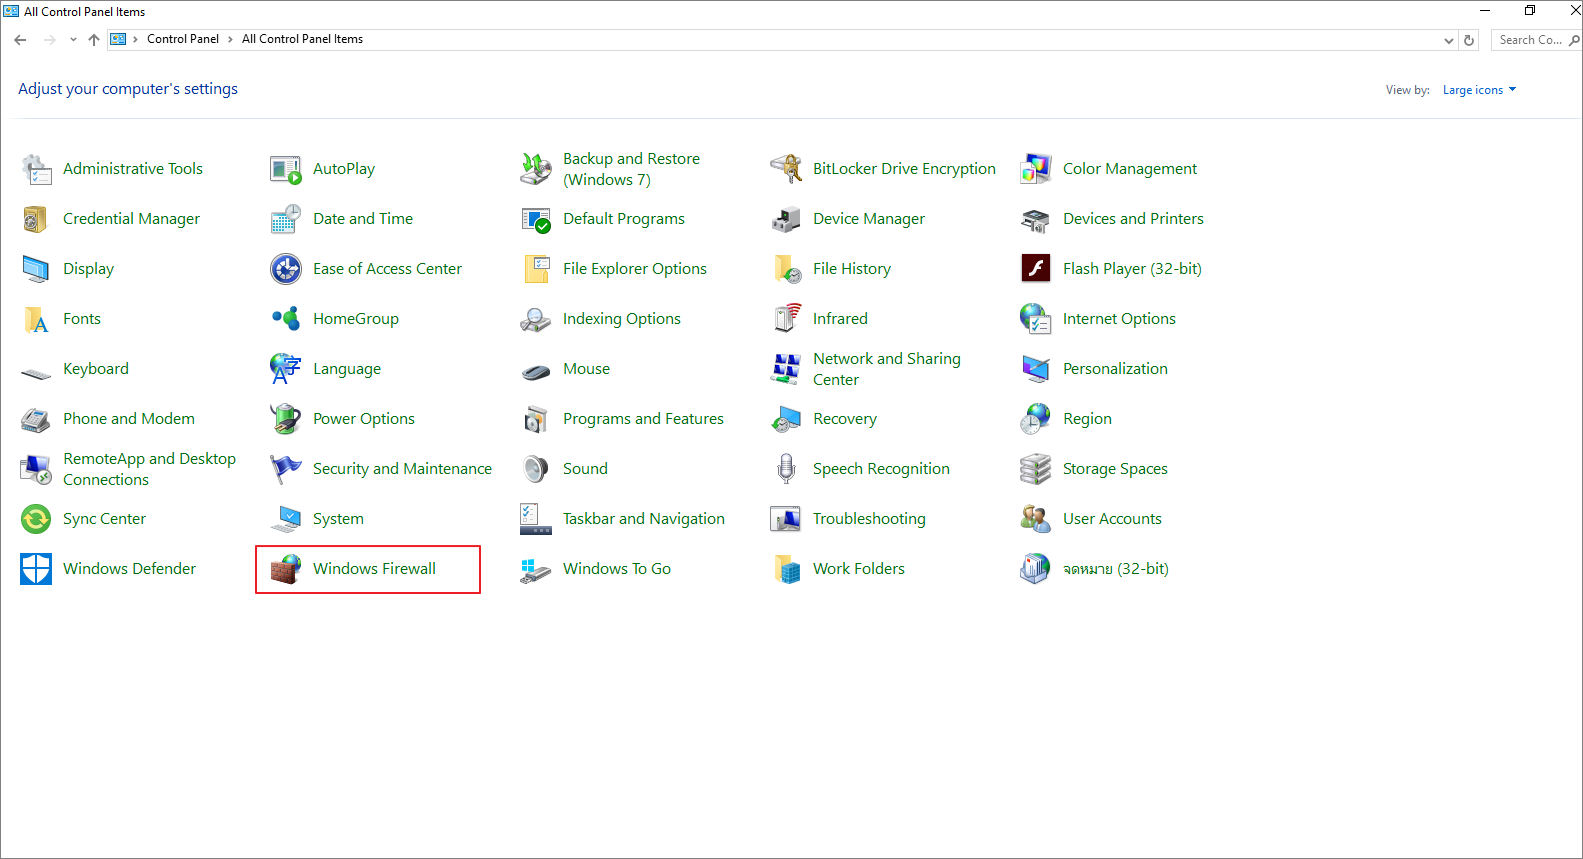Click the Up one level arrow
The height and width of the screenshot is (859, 1583).
click(94, 40)
